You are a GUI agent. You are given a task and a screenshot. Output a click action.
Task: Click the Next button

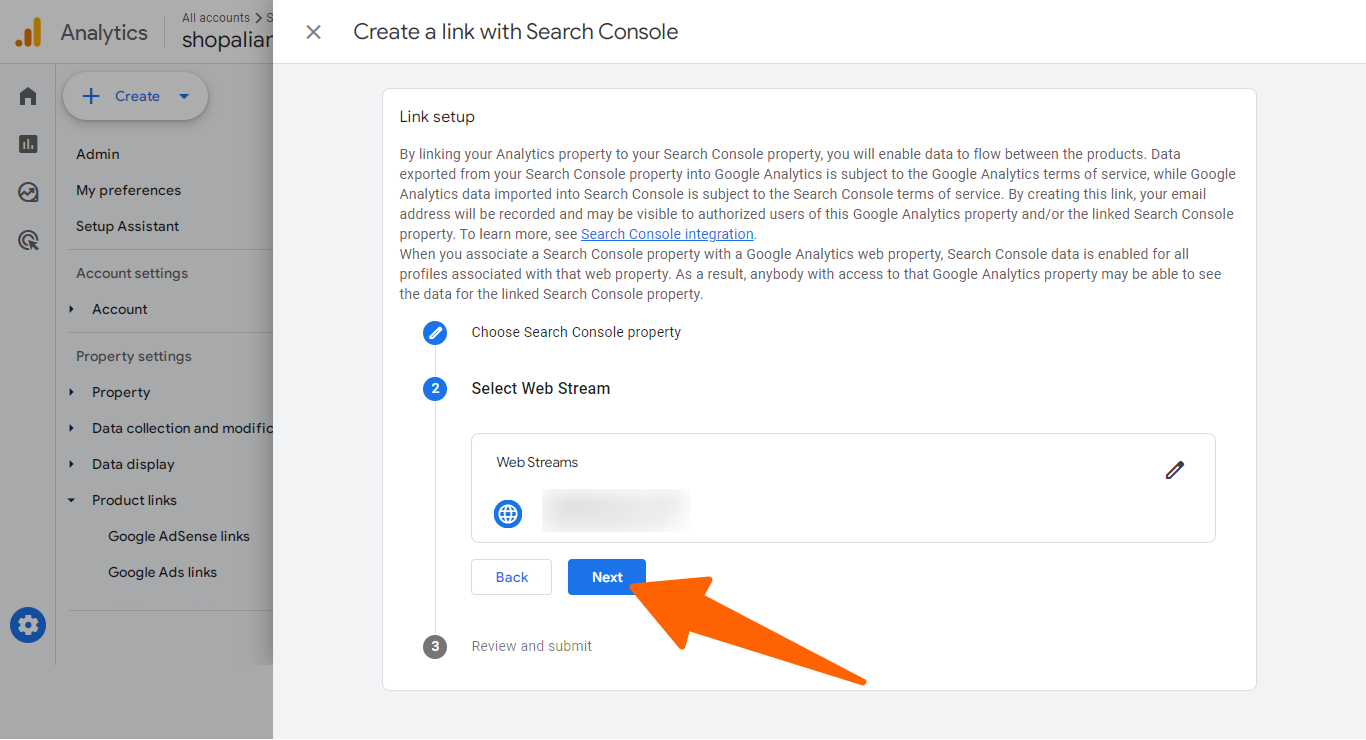coord(607,577)
